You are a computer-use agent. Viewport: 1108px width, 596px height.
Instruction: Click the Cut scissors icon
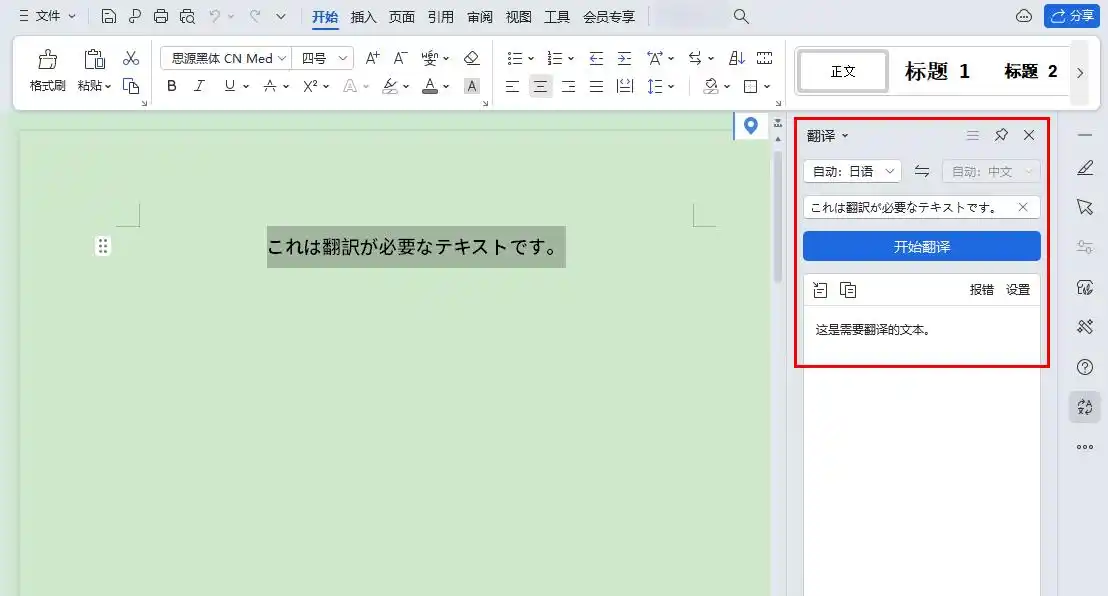click(131, 58)
